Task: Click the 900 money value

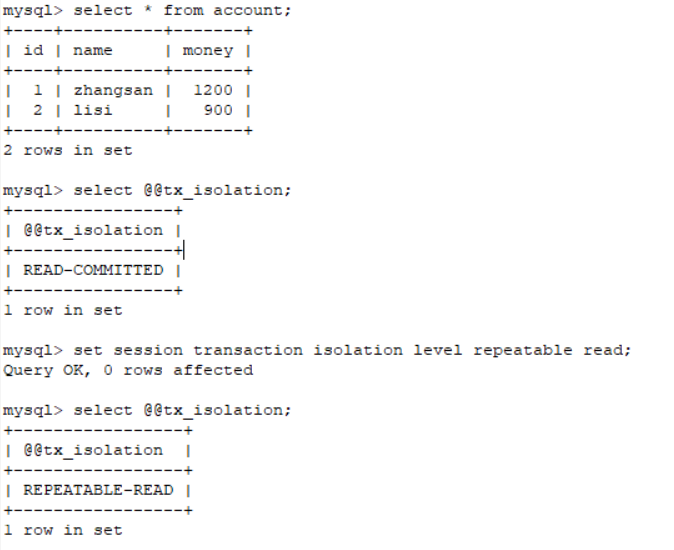Action: [x=218, y=110]
